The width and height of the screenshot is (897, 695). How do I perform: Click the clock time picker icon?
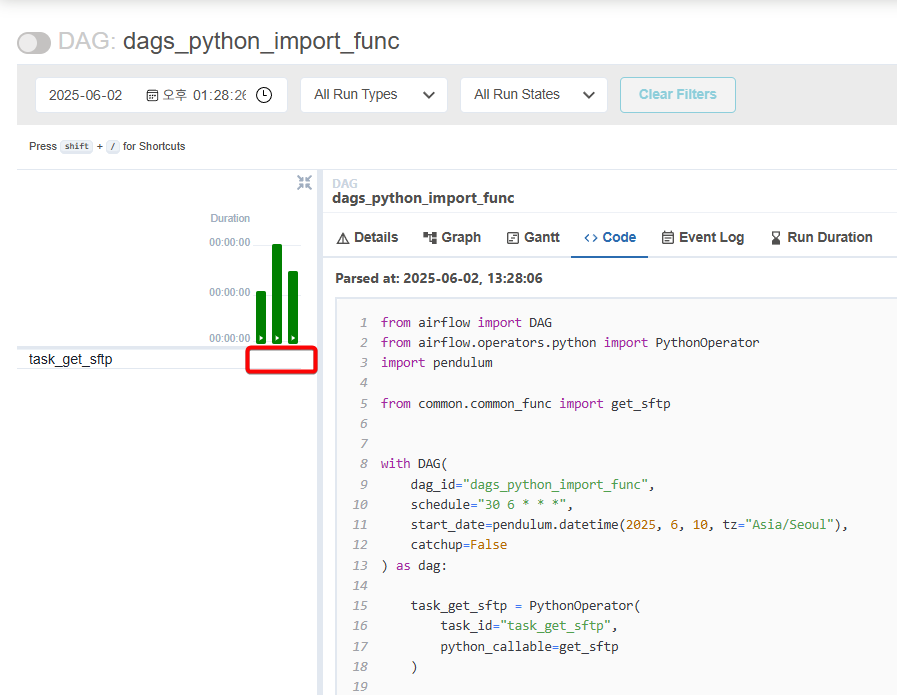pyautogui.click(x=264, y=95)
